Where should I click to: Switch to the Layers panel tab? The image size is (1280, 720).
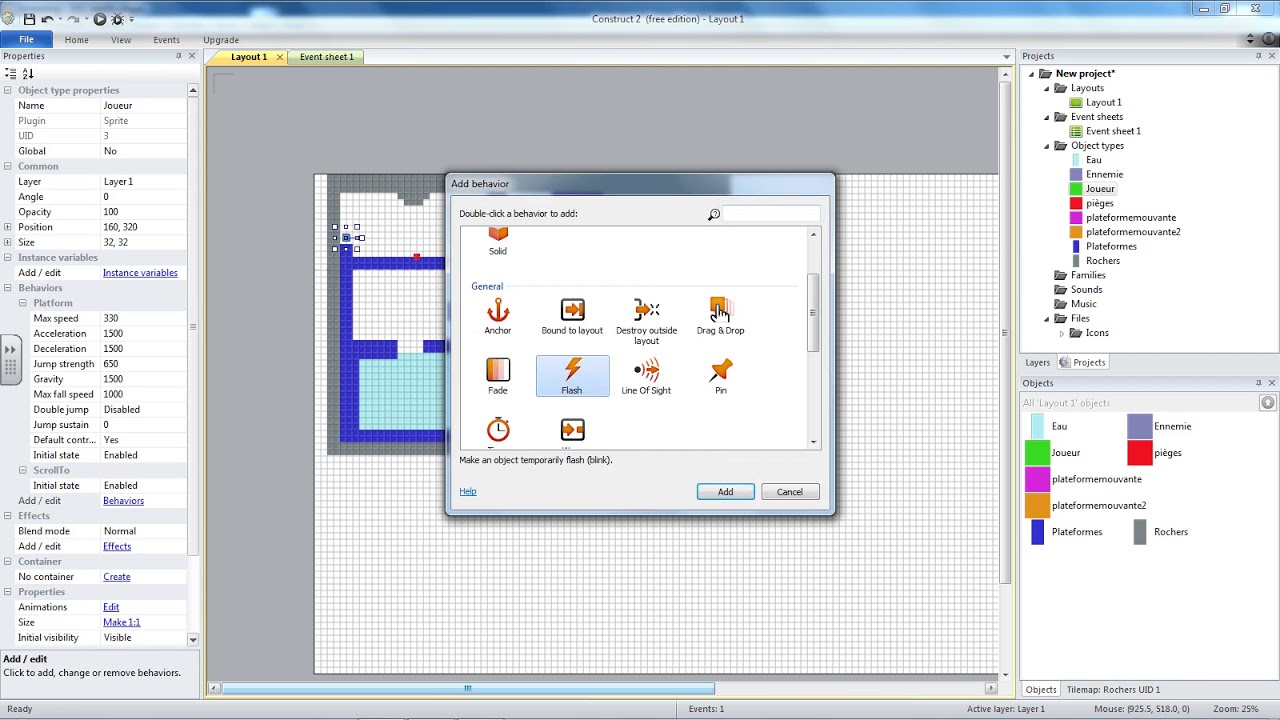1038,362
